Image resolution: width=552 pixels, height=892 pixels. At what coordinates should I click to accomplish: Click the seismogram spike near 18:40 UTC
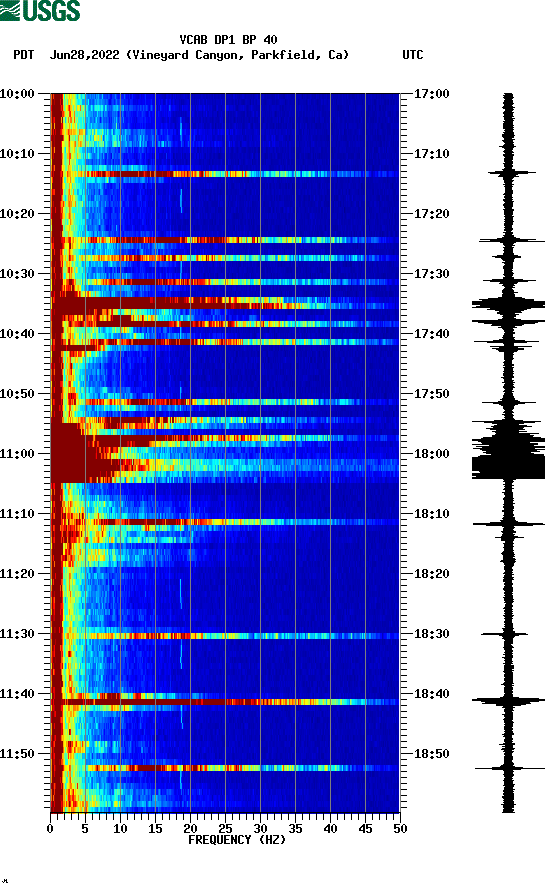click(508, 701)
